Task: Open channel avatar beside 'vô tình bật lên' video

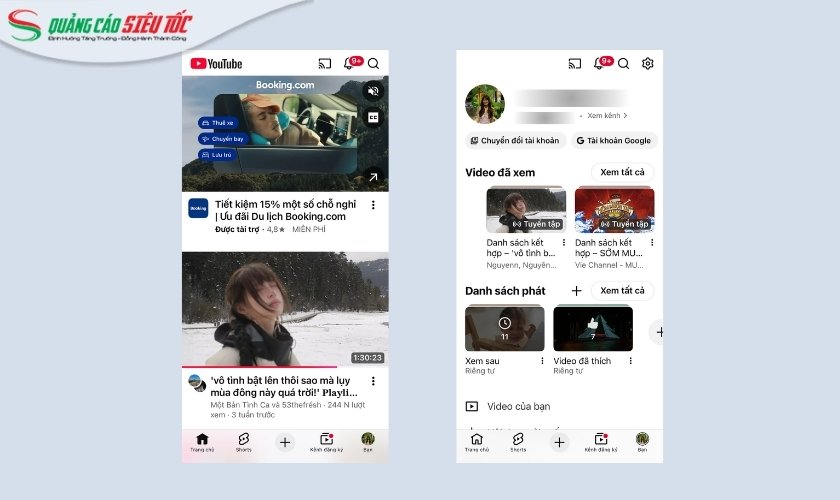Action: coord(197,383)
